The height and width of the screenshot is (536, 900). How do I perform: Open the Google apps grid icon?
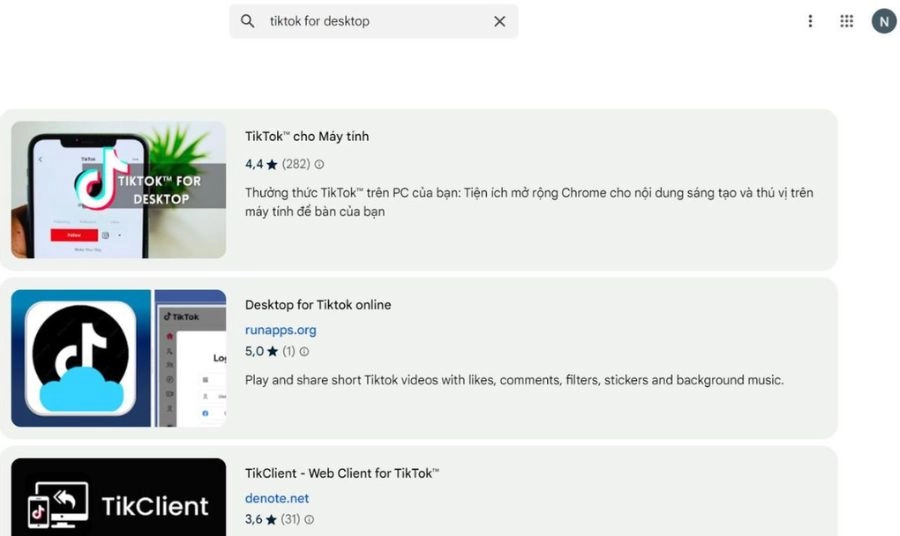pos(847,21)
